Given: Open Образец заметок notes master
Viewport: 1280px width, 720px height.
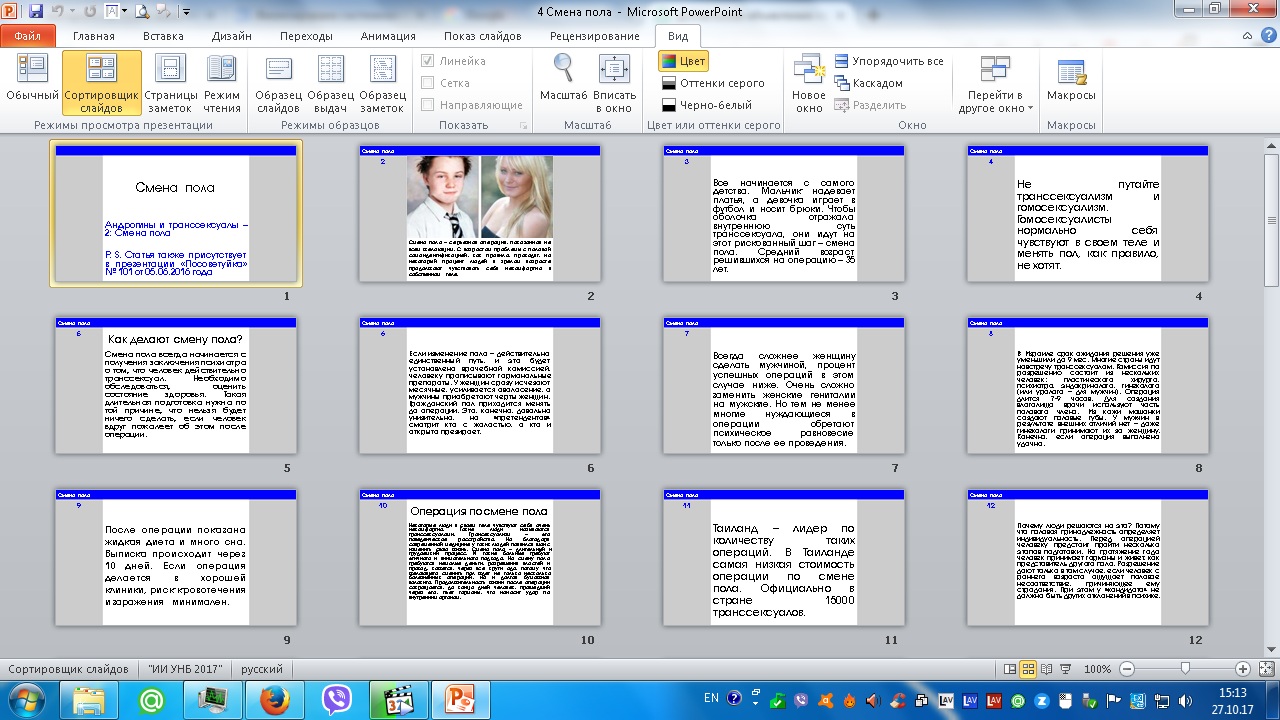Looking at the screenshot, I should click(382, 82).
